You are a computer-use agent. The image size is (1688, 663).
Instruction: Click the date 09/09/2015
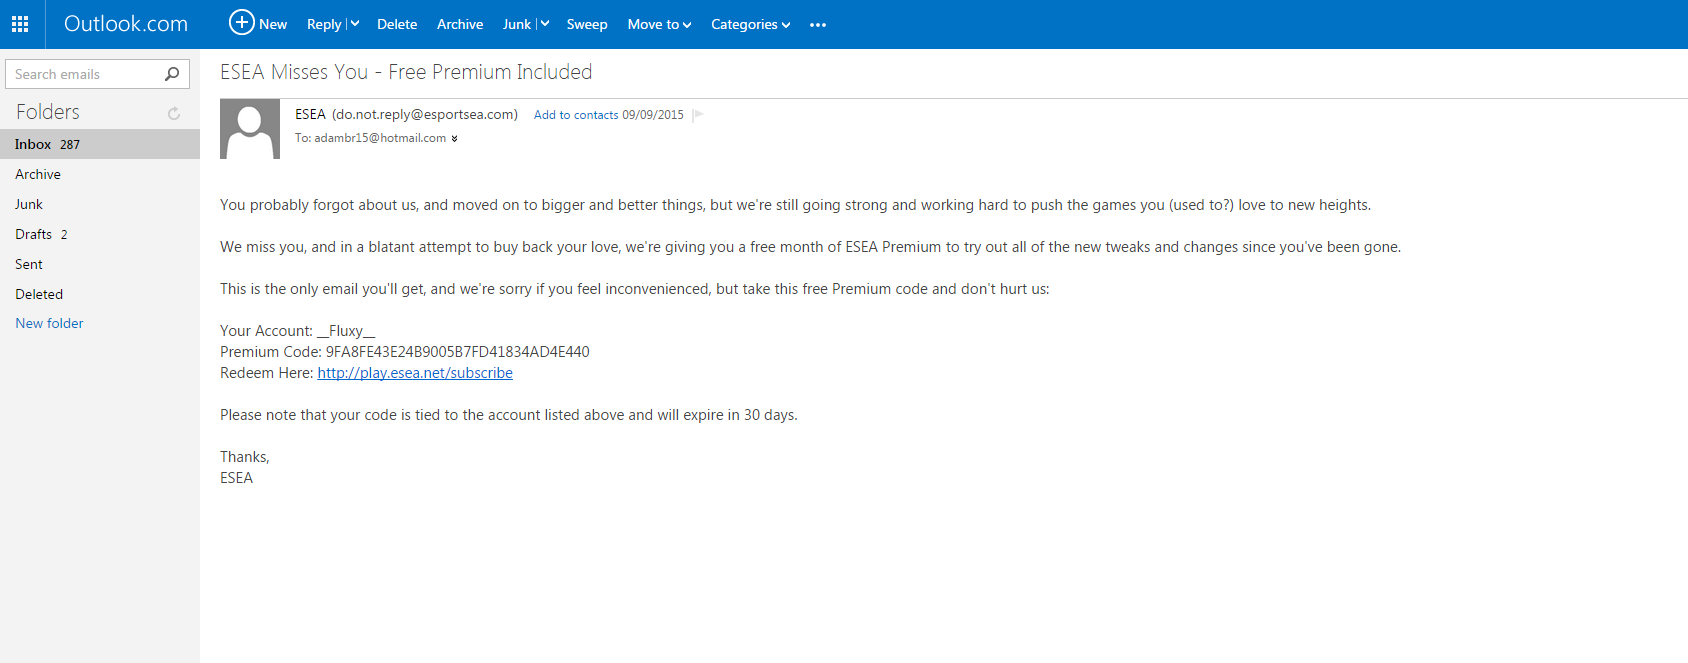coord(653,115)
